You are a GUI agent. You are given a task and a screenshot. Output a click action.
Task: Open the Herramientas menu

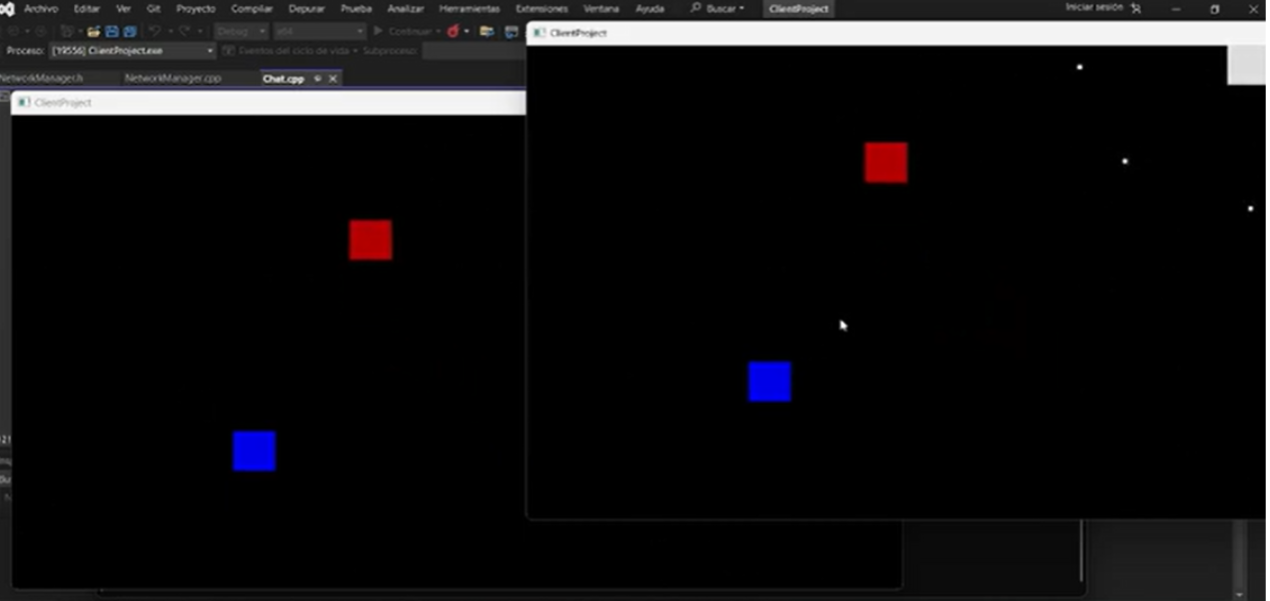click(x=469, y=9)
